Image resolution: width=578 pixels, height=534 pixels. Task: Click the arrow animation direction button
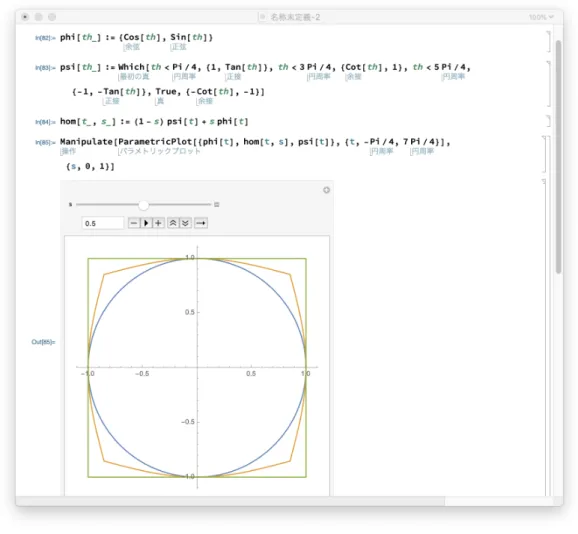201,223
